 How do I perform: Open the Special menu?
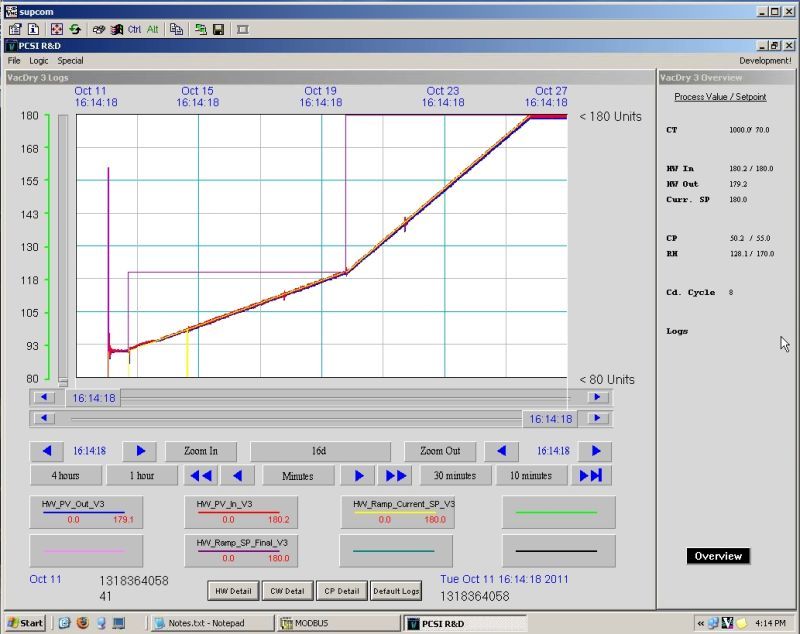pyautogui.click(x=70, y=61)
